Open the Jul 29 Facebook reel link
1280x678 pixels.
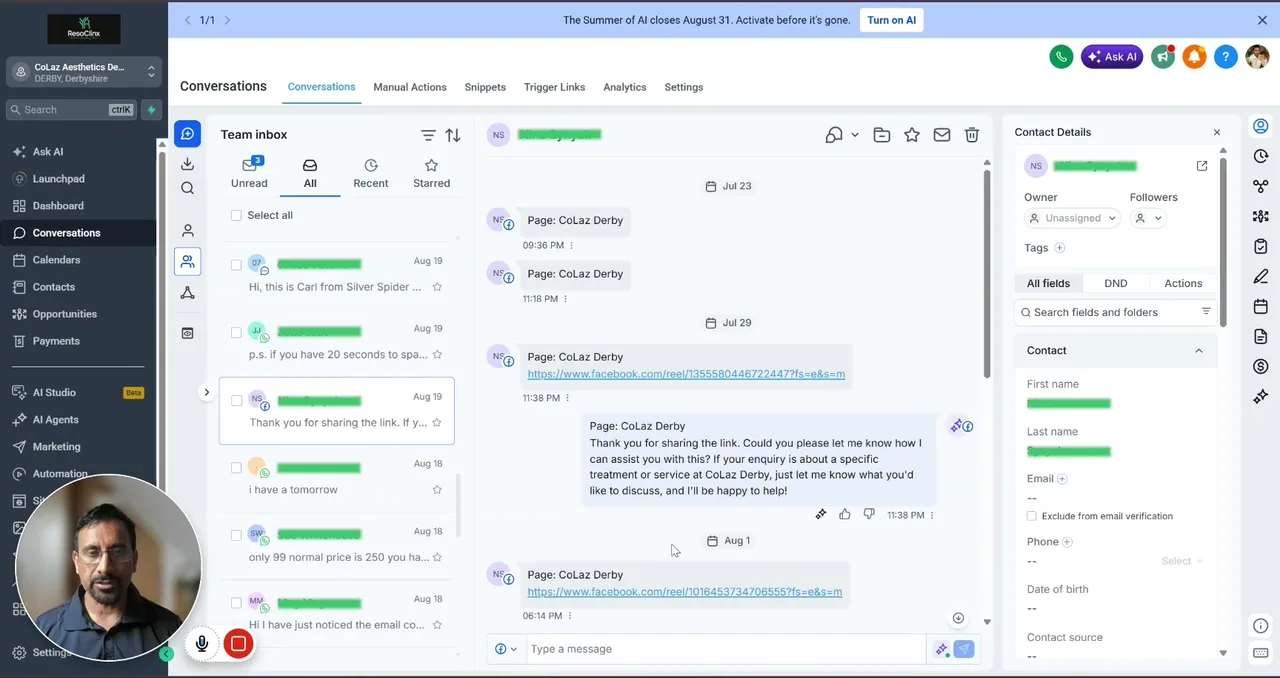click(x=686, y=374)
